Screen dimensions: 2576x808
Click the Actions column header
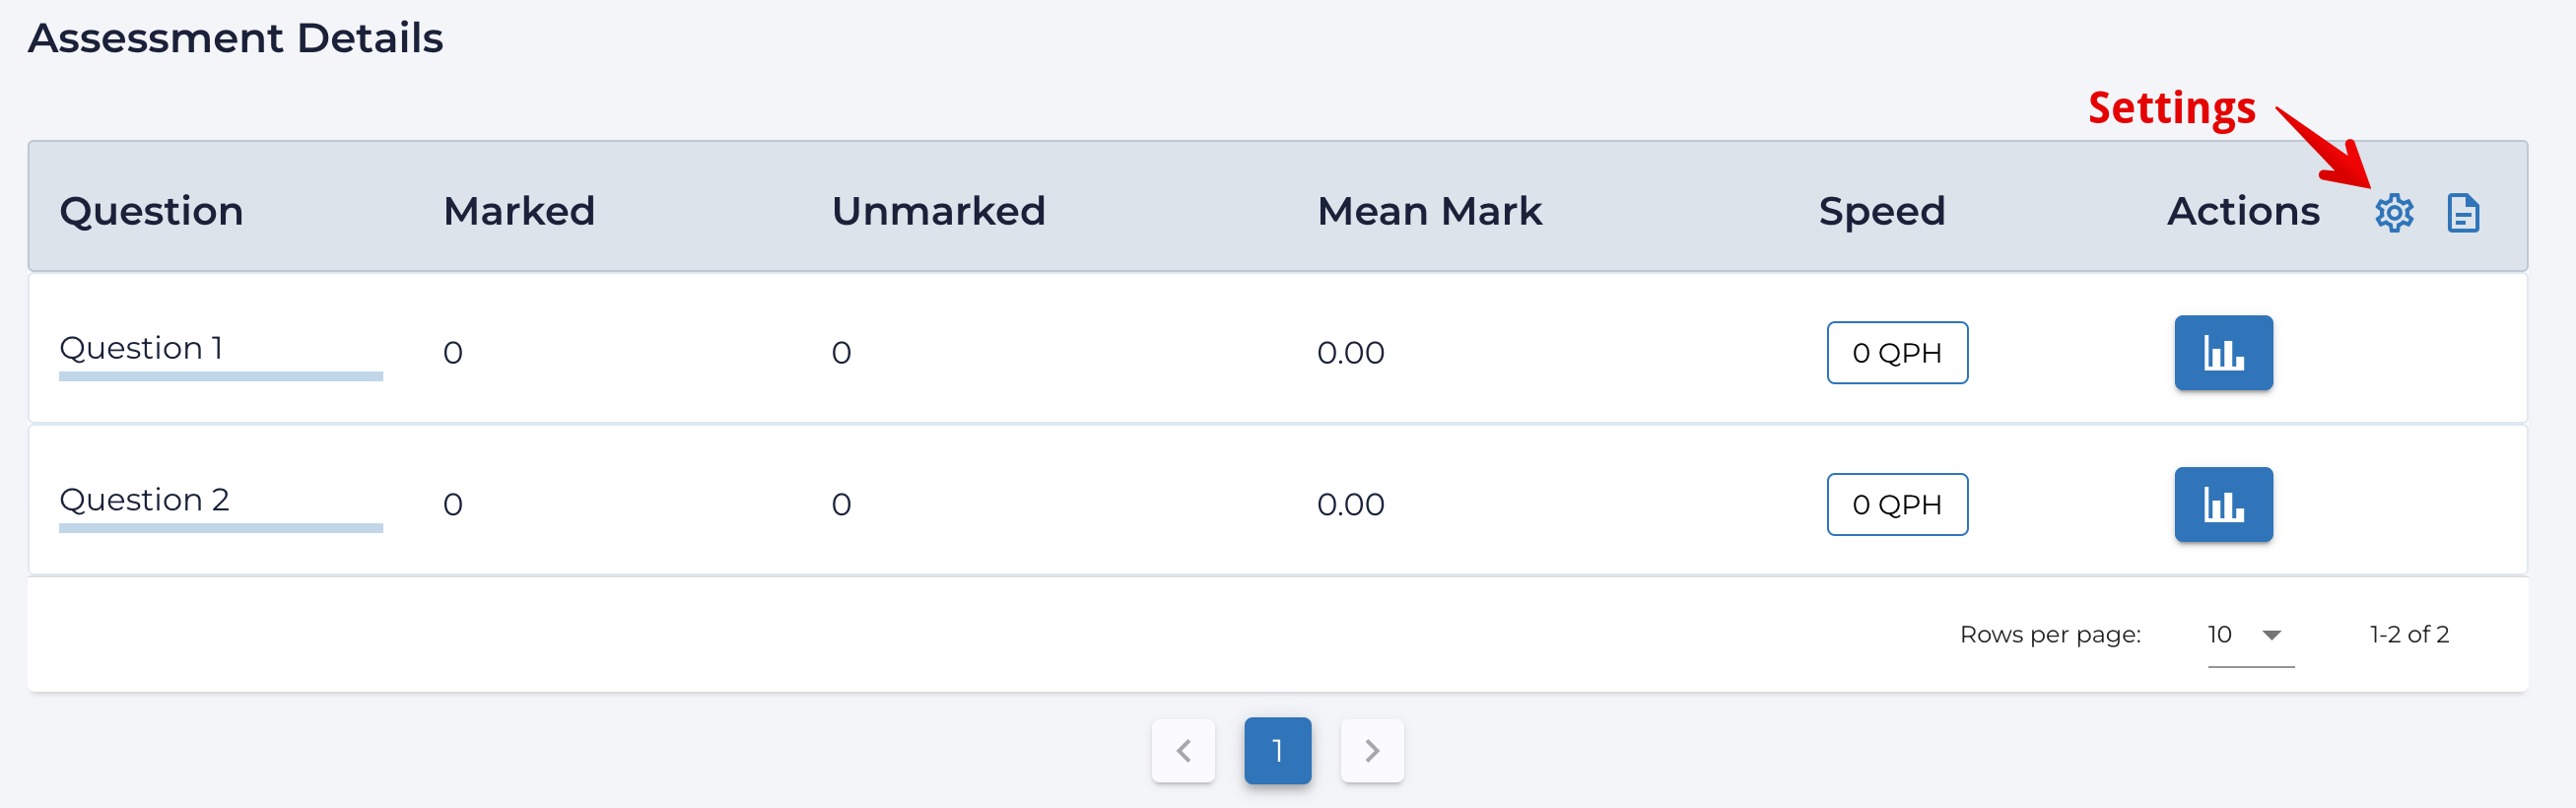pyautogui.click(x=2243, y=211)
